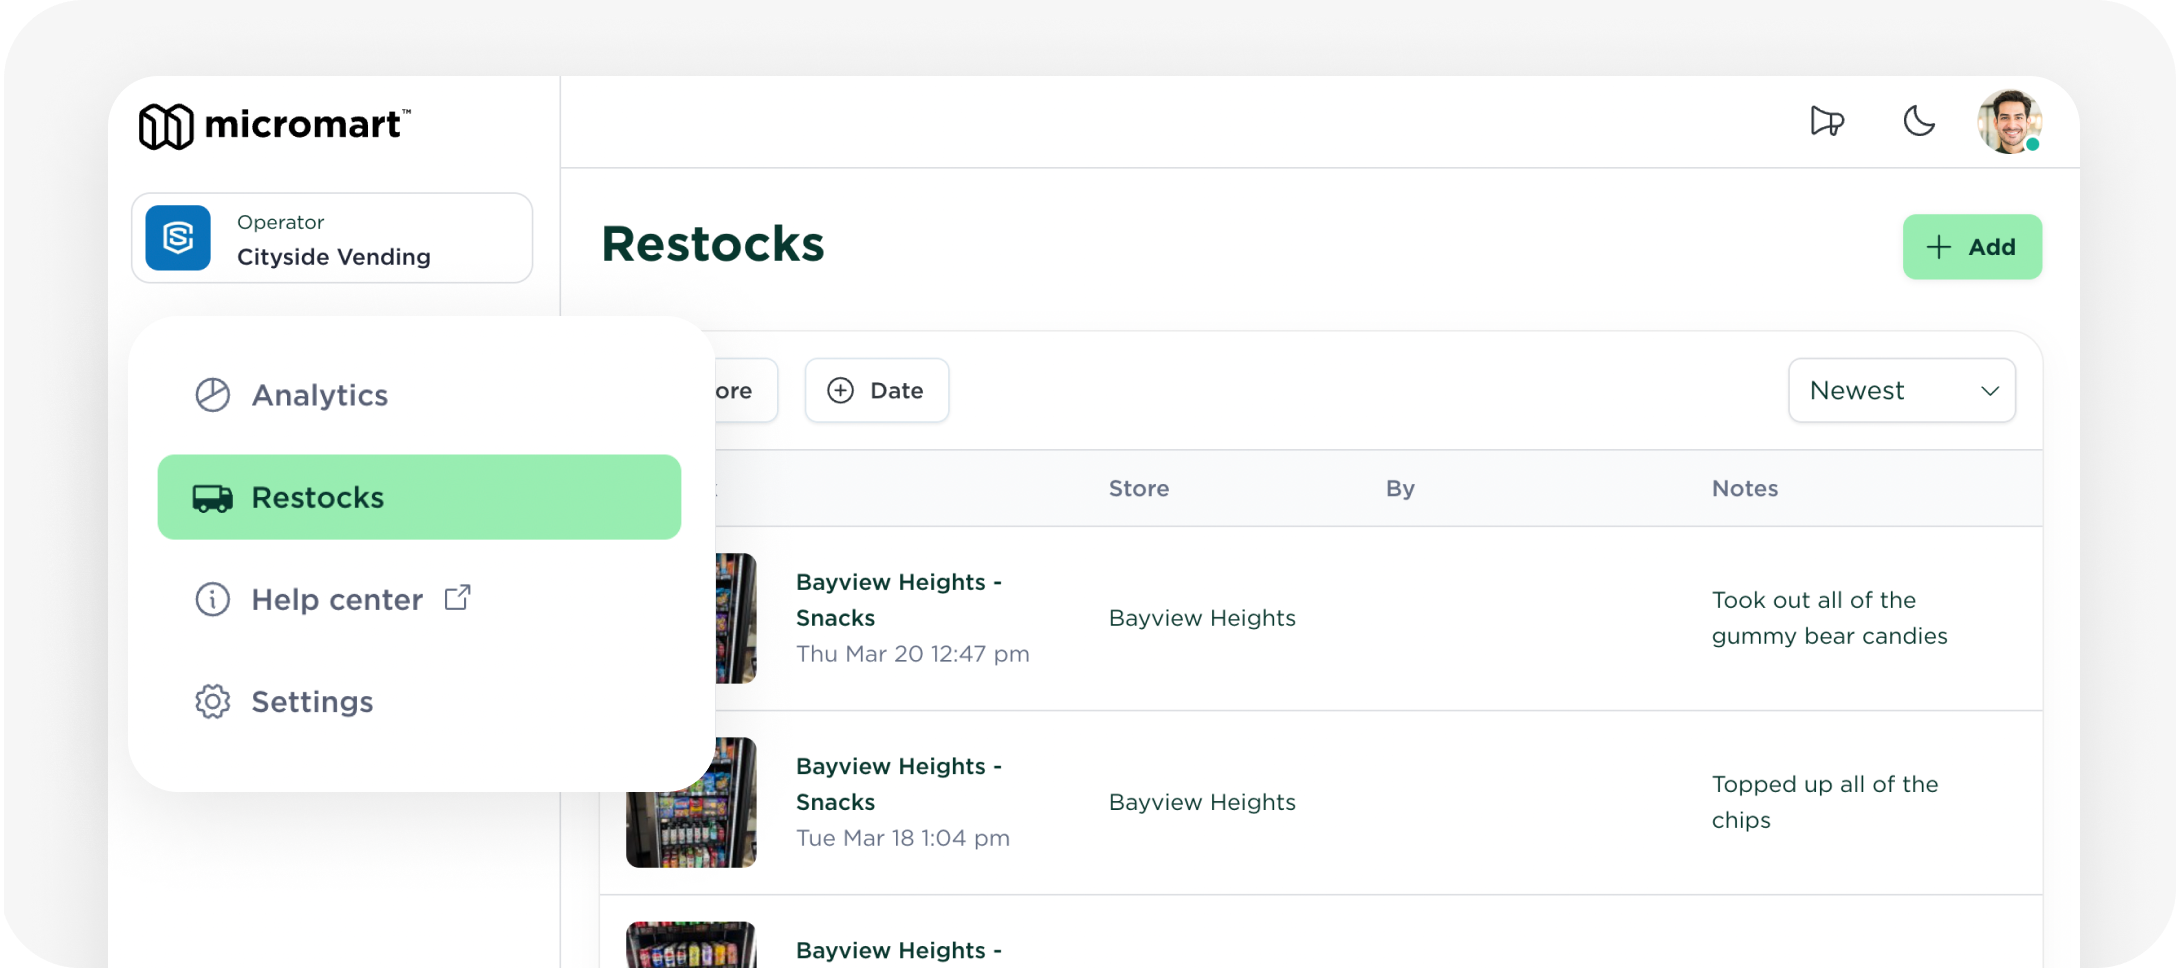
Task: Click the micromart logo icon
Action: point(165,126)
